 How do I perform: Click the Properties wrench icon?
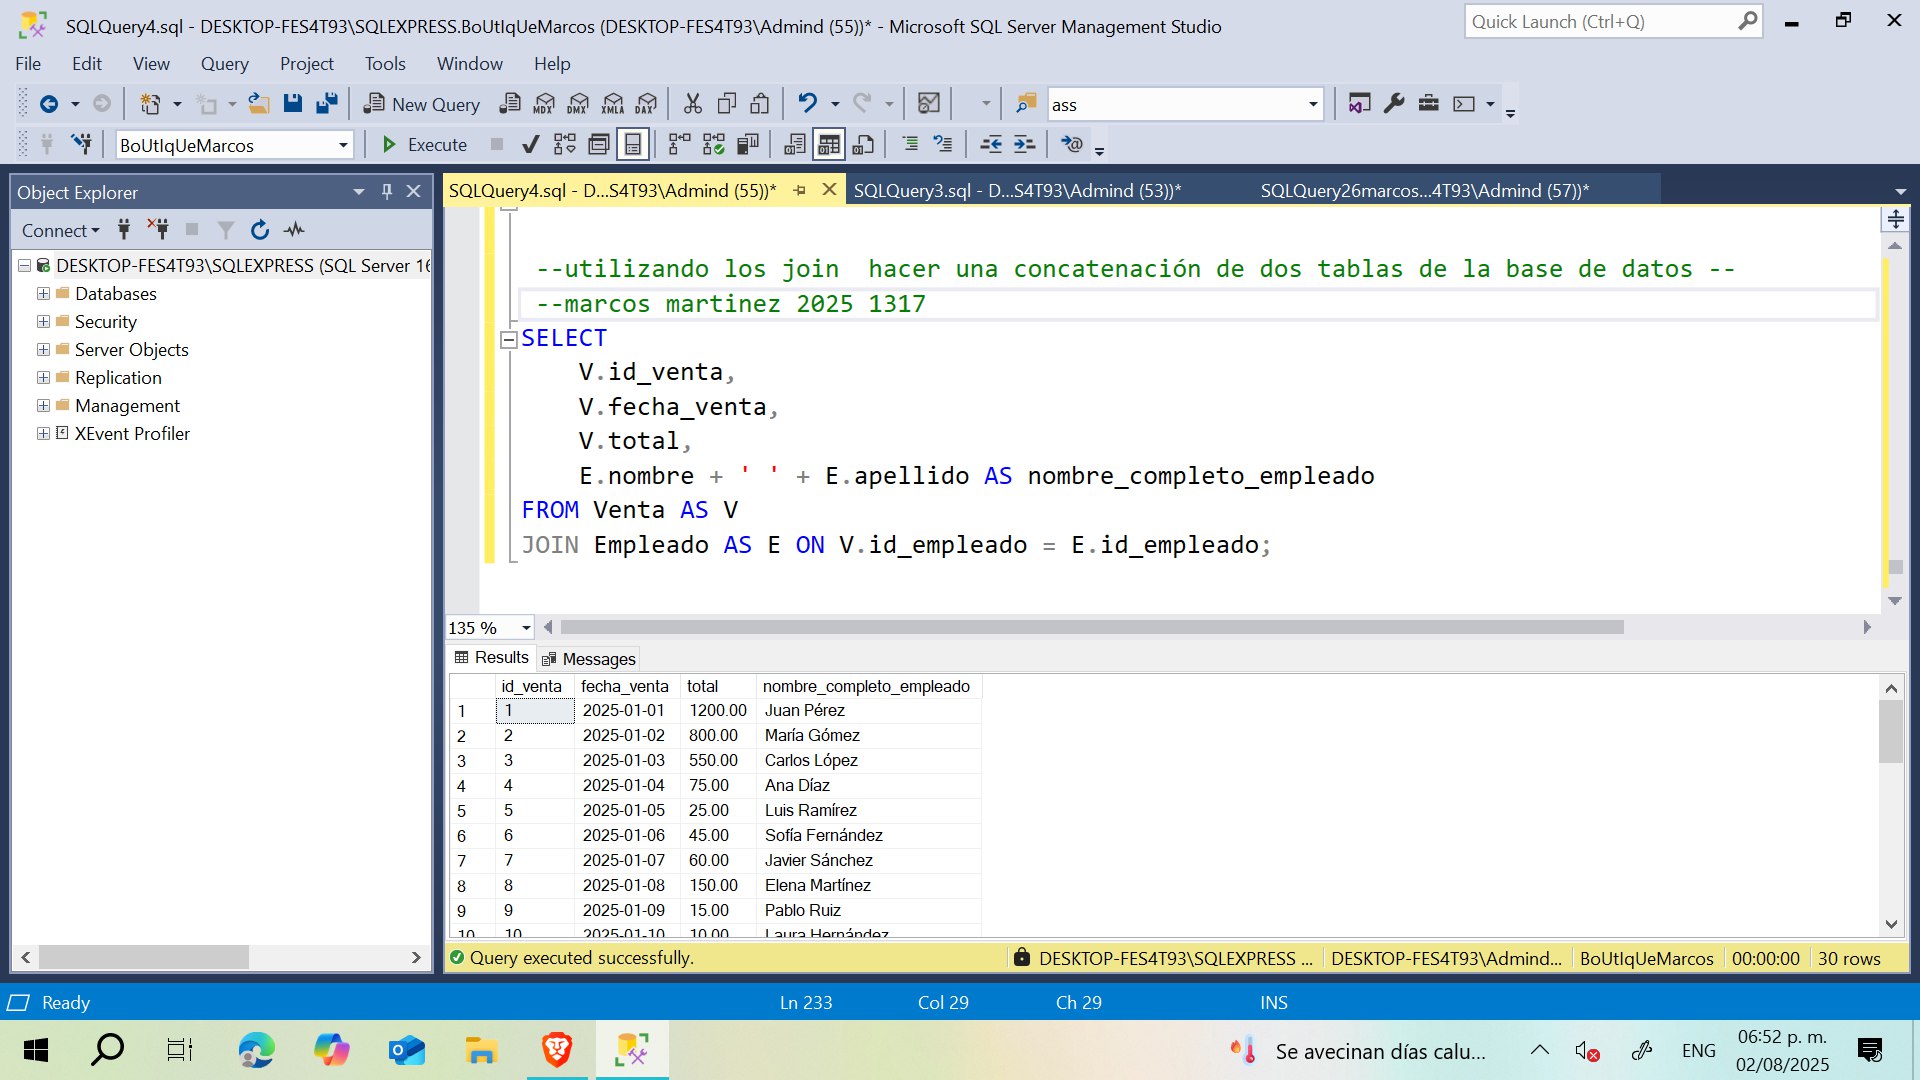coord(1394,104)
